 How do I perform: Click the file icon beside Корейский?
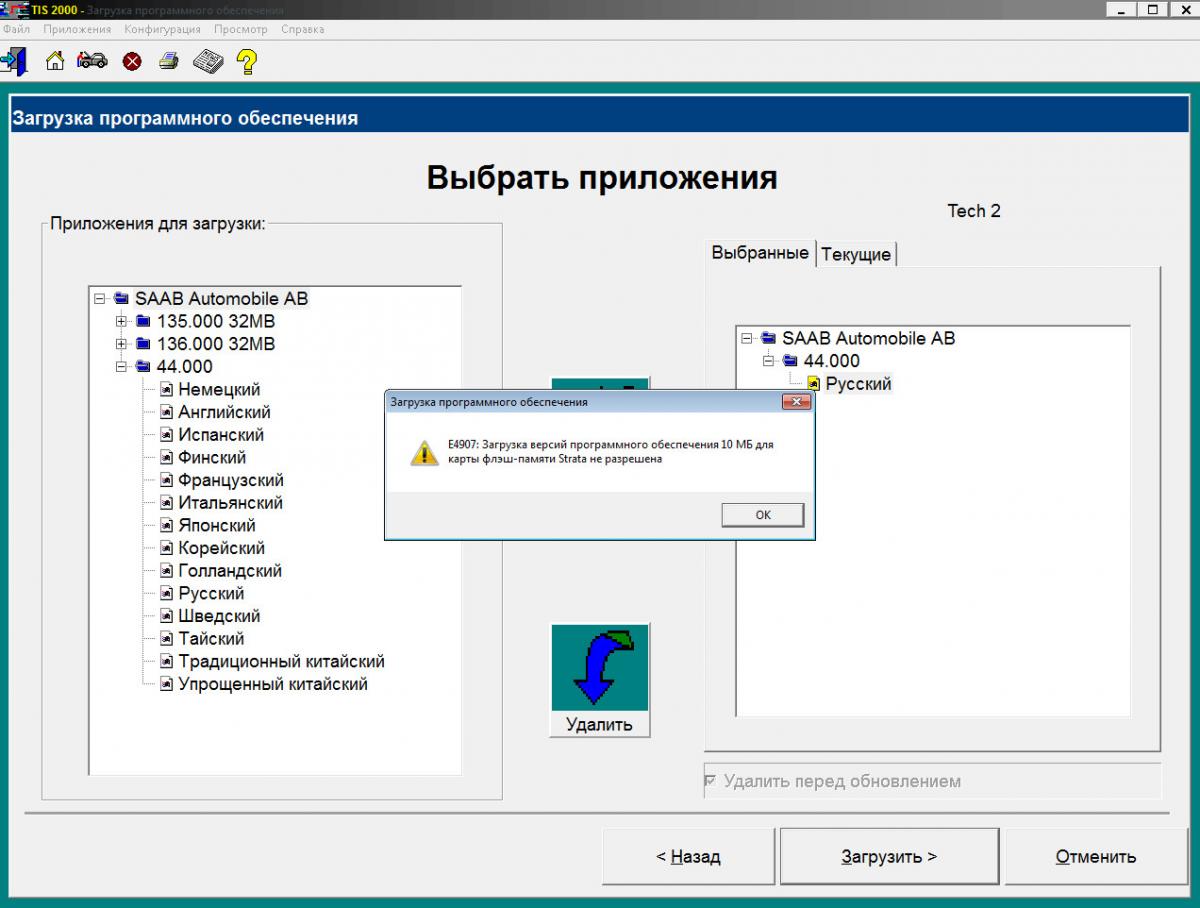pos(167,548)
